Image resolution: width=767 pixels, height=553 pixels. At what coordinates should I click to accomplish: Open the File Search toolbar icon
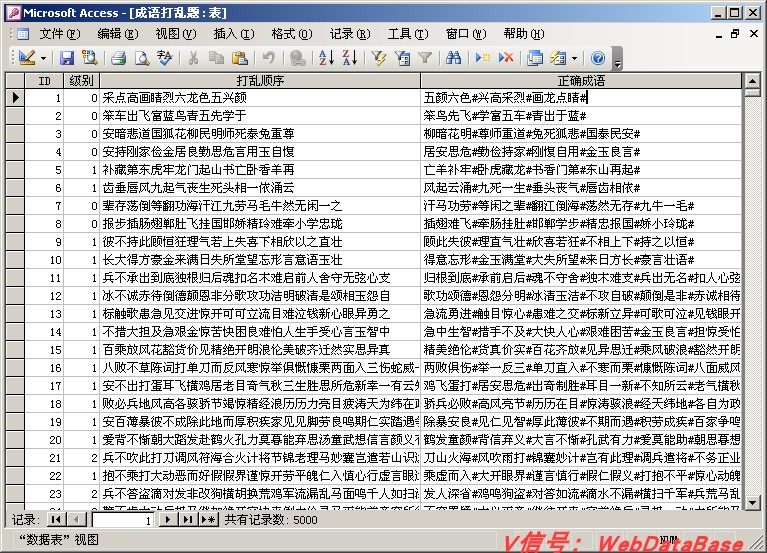coord(90,58)
